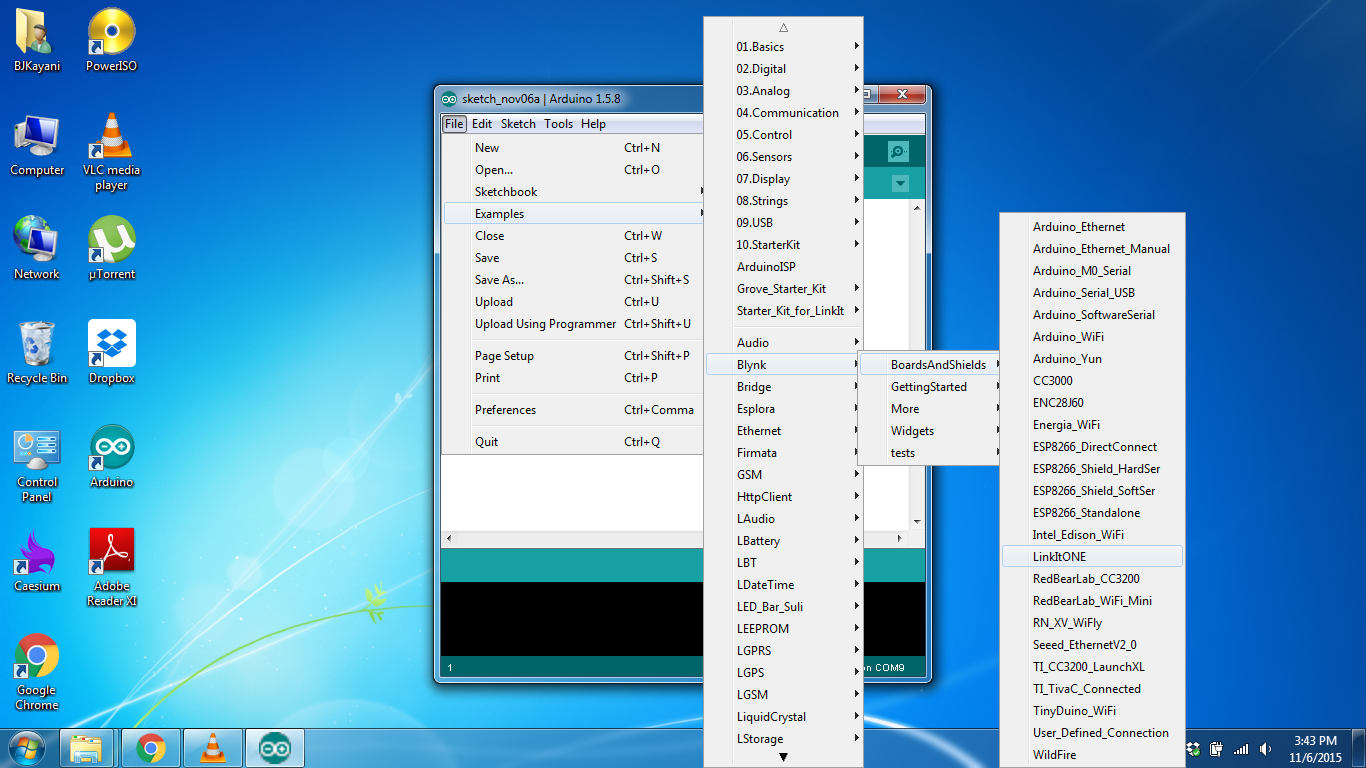Image resolution: width=1366 pixels, height=768 pixels.
Task: Expand the 04.Communication examples submenu
Action: pyautogui.click(x=783, y=113)
